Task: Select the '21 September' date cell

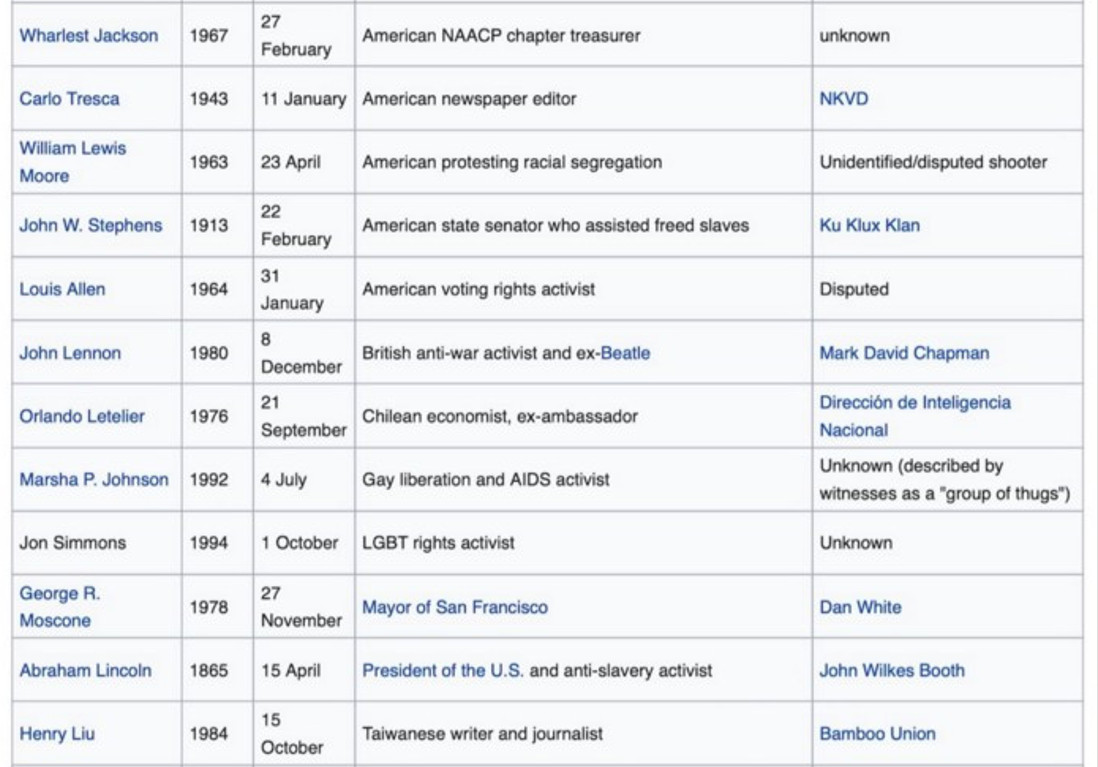Action: click(303, 416)
